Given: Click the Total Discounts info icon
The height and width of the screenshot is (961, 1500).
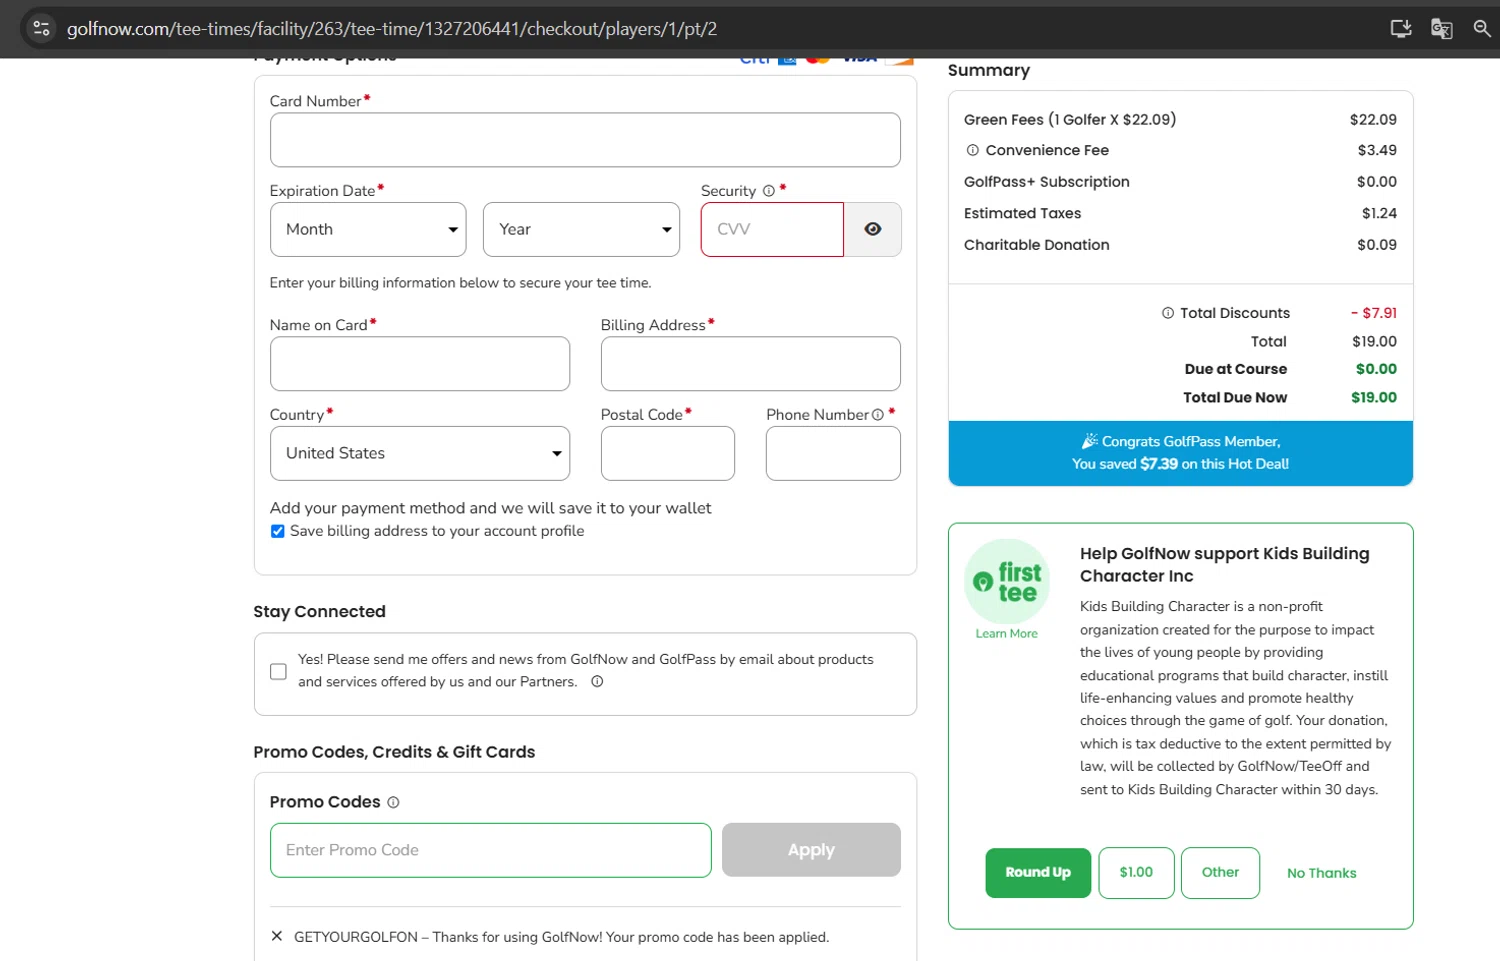Looking at the screenshot, I should (x=1167, y=313).
